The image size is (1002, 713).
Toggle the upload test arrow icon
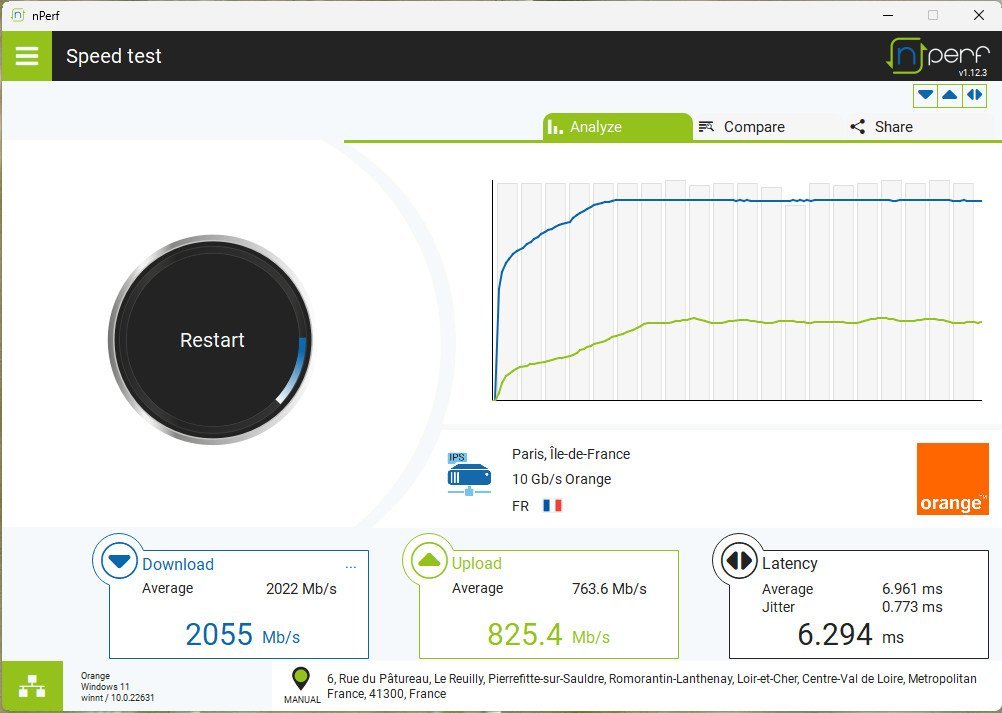click(950, 95)
